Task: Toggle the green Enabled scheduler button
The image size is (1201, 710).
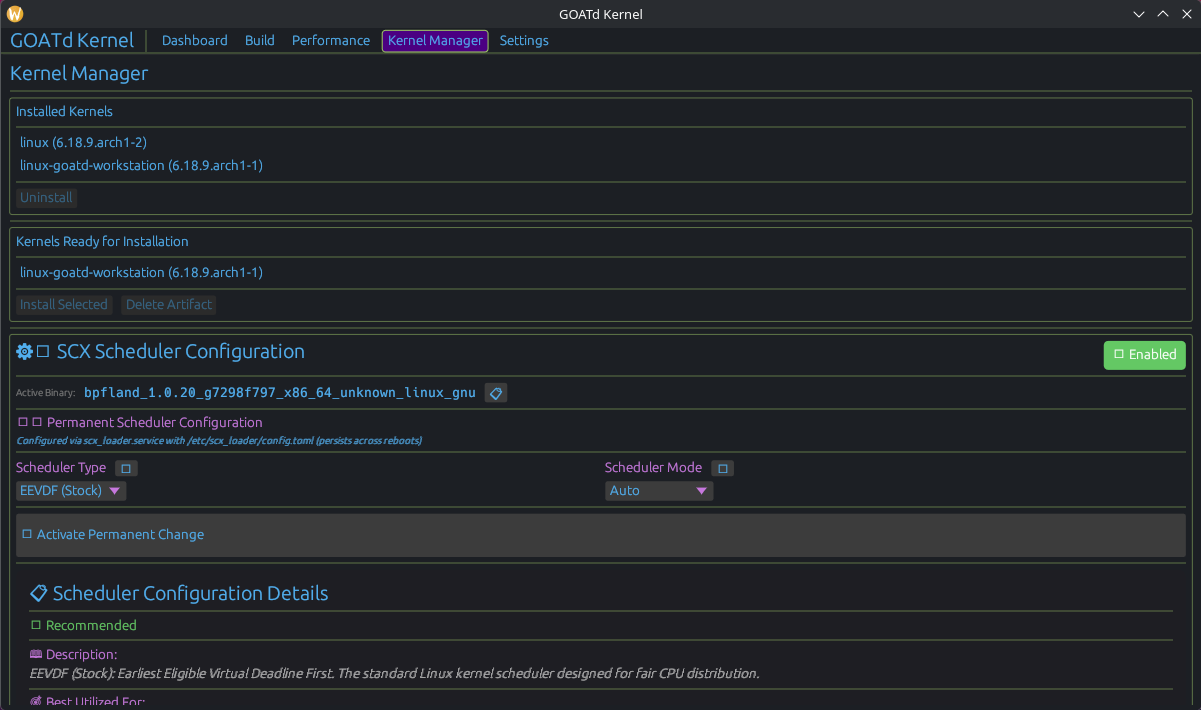Action: tap(1144, 355)
